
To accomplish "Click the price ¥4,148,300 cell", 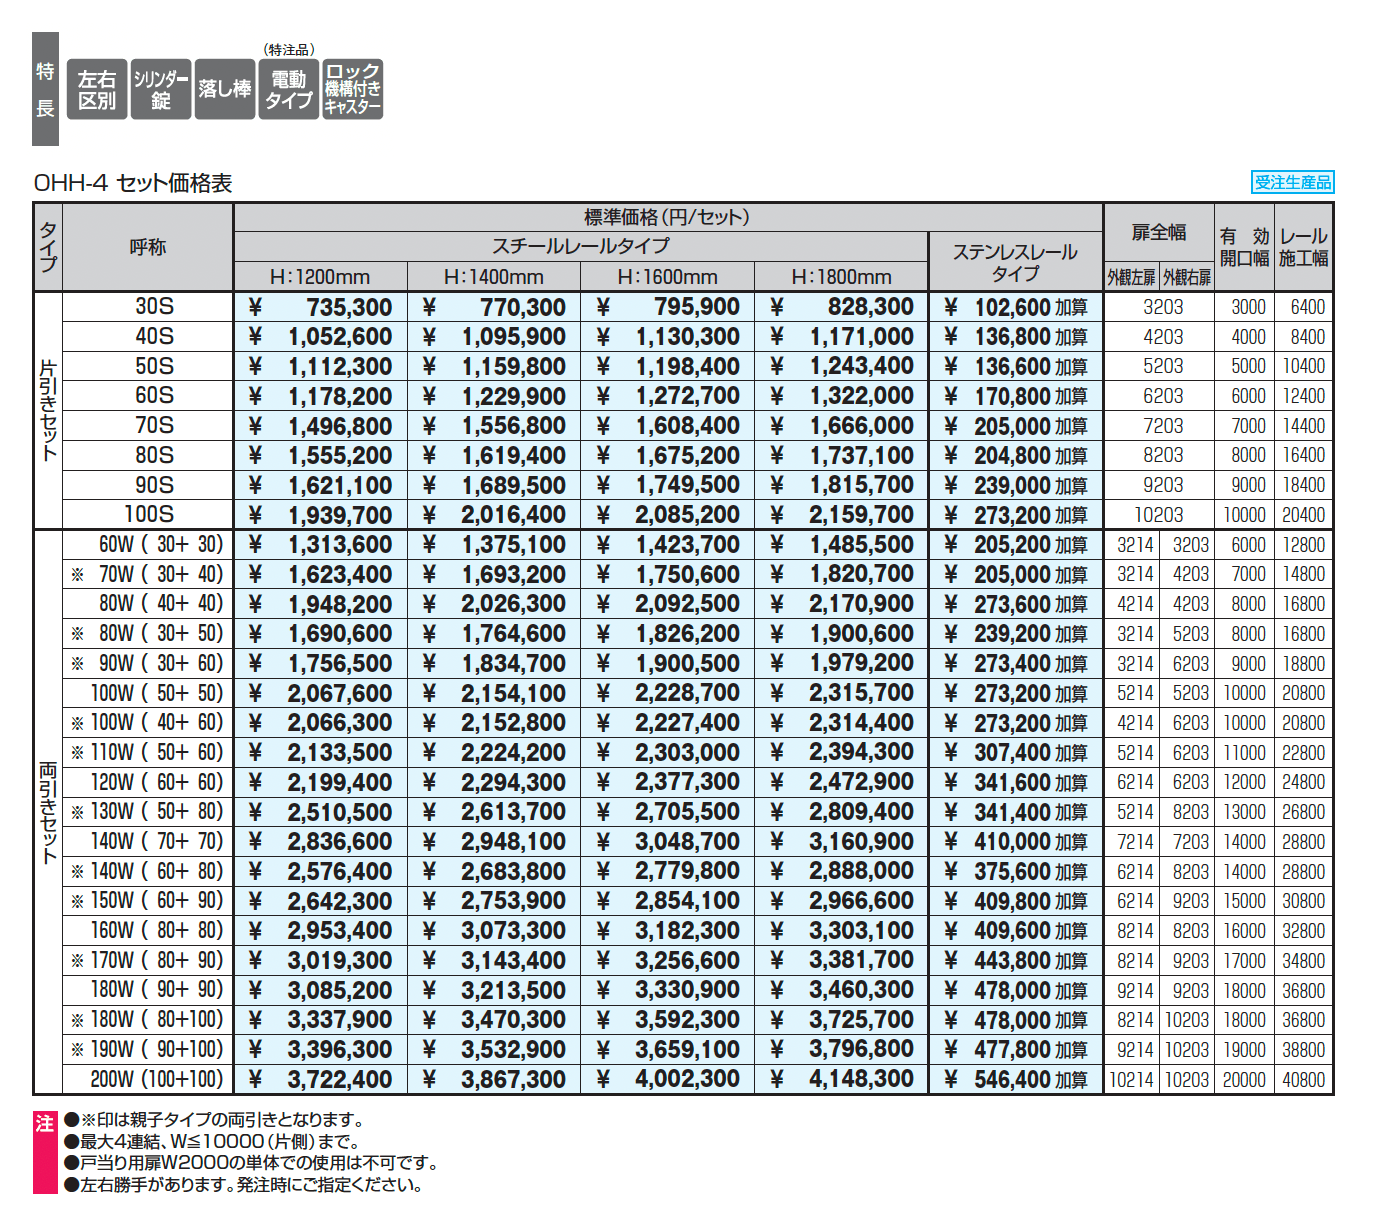I will [841, 1079].
